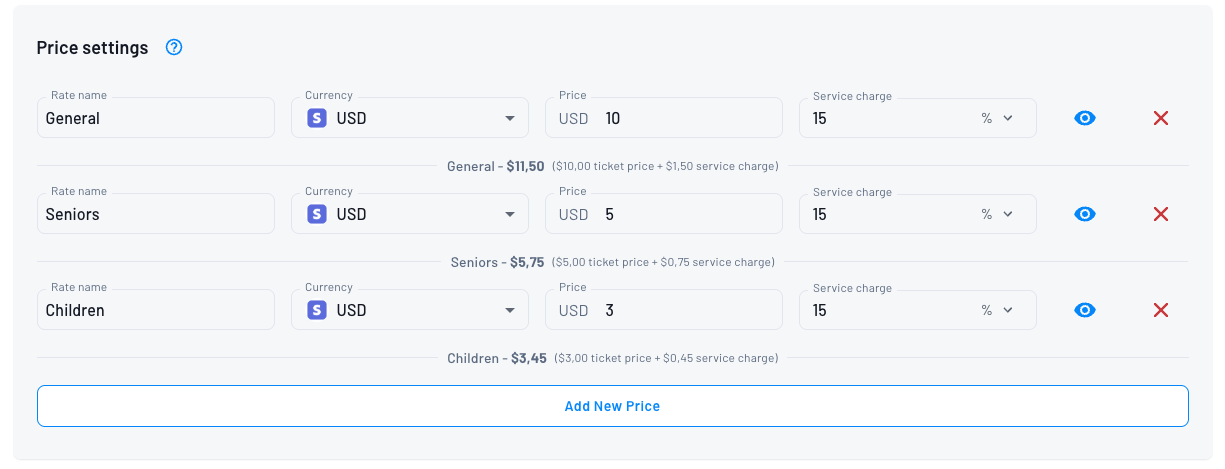Toggle visibility of the General rate
This screenshot has width=1225, height=469.
1085,118
